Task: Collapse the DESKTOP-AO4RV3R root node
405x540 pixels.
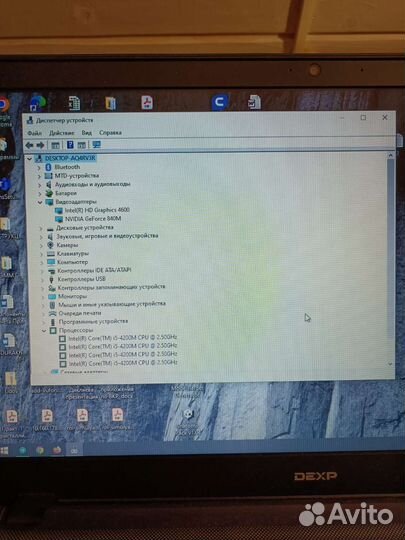Action: tap(30, 159)
